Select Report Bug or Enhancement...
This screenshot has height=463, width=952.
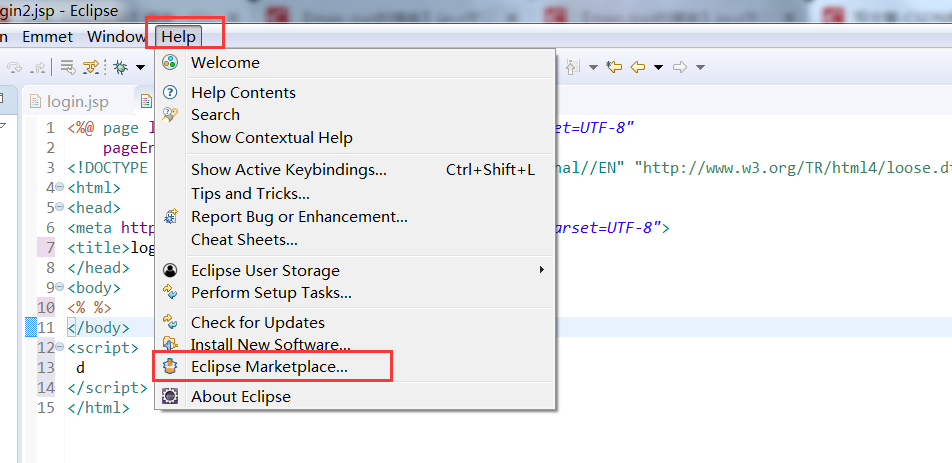(x=355, y=217)
